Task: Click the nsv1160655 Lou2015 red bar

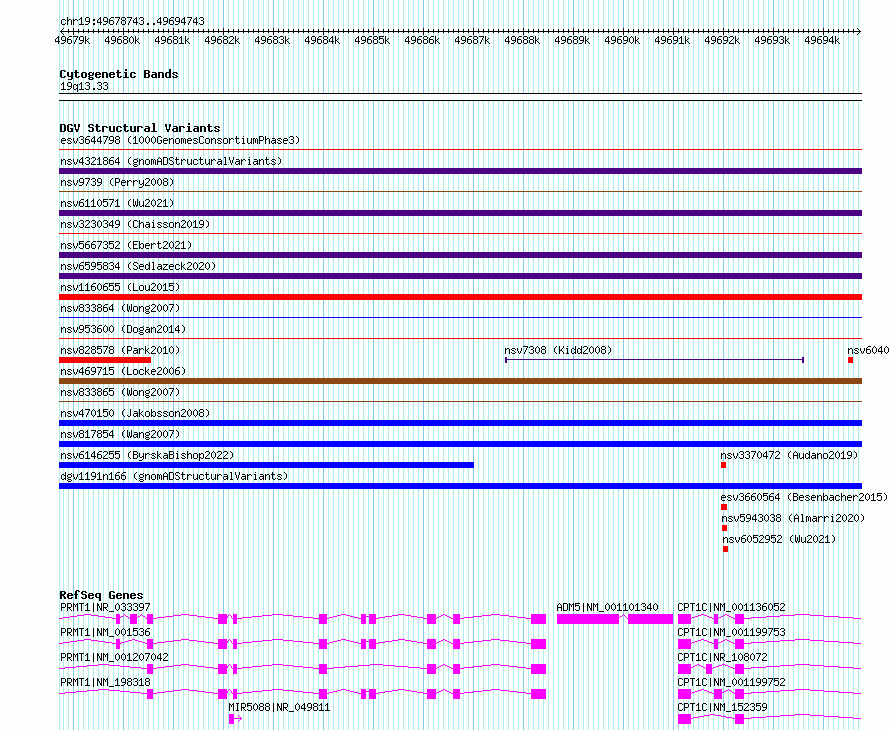Action: coord(460,297)
